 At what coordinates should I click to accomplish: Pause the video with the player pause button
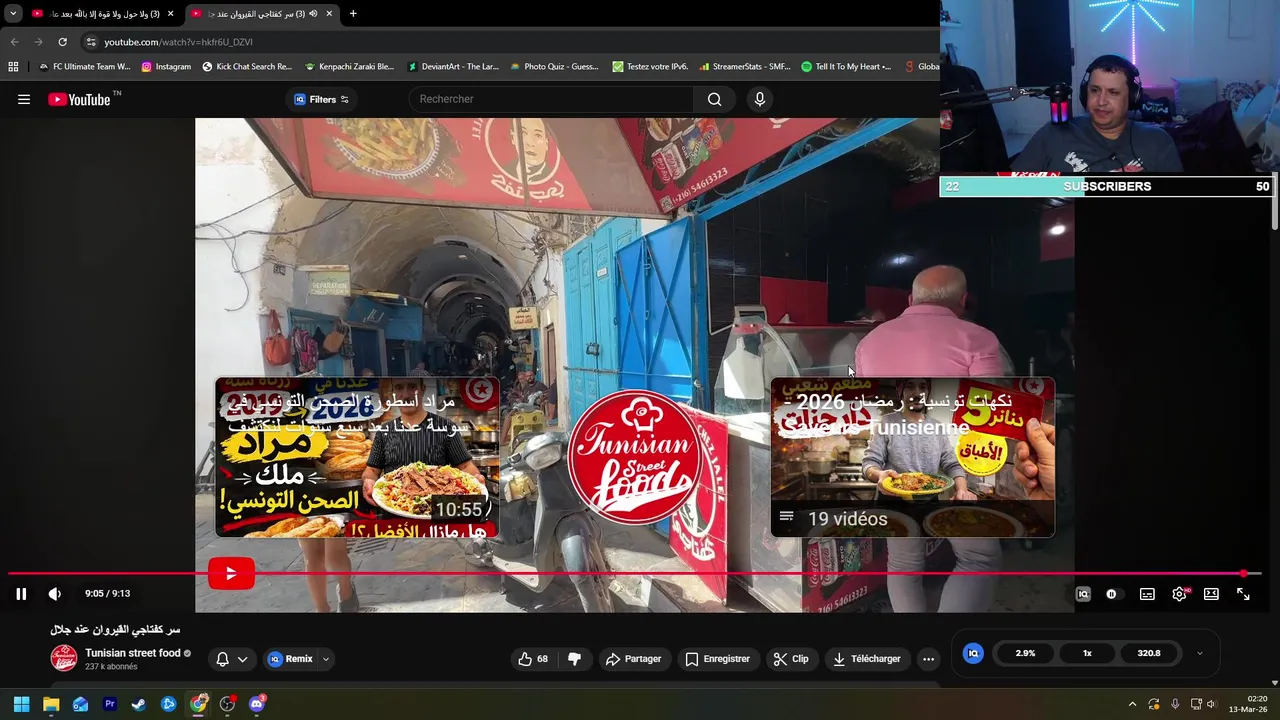click(21, 594)
